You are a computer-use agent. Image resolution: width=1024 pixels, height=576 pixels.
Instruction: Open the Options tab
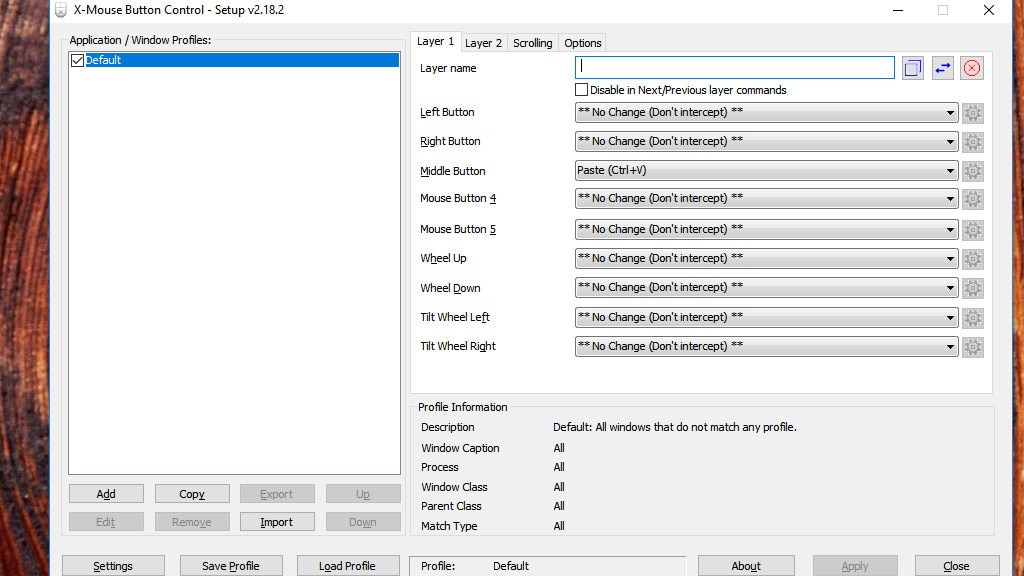(x=583, y=43)
